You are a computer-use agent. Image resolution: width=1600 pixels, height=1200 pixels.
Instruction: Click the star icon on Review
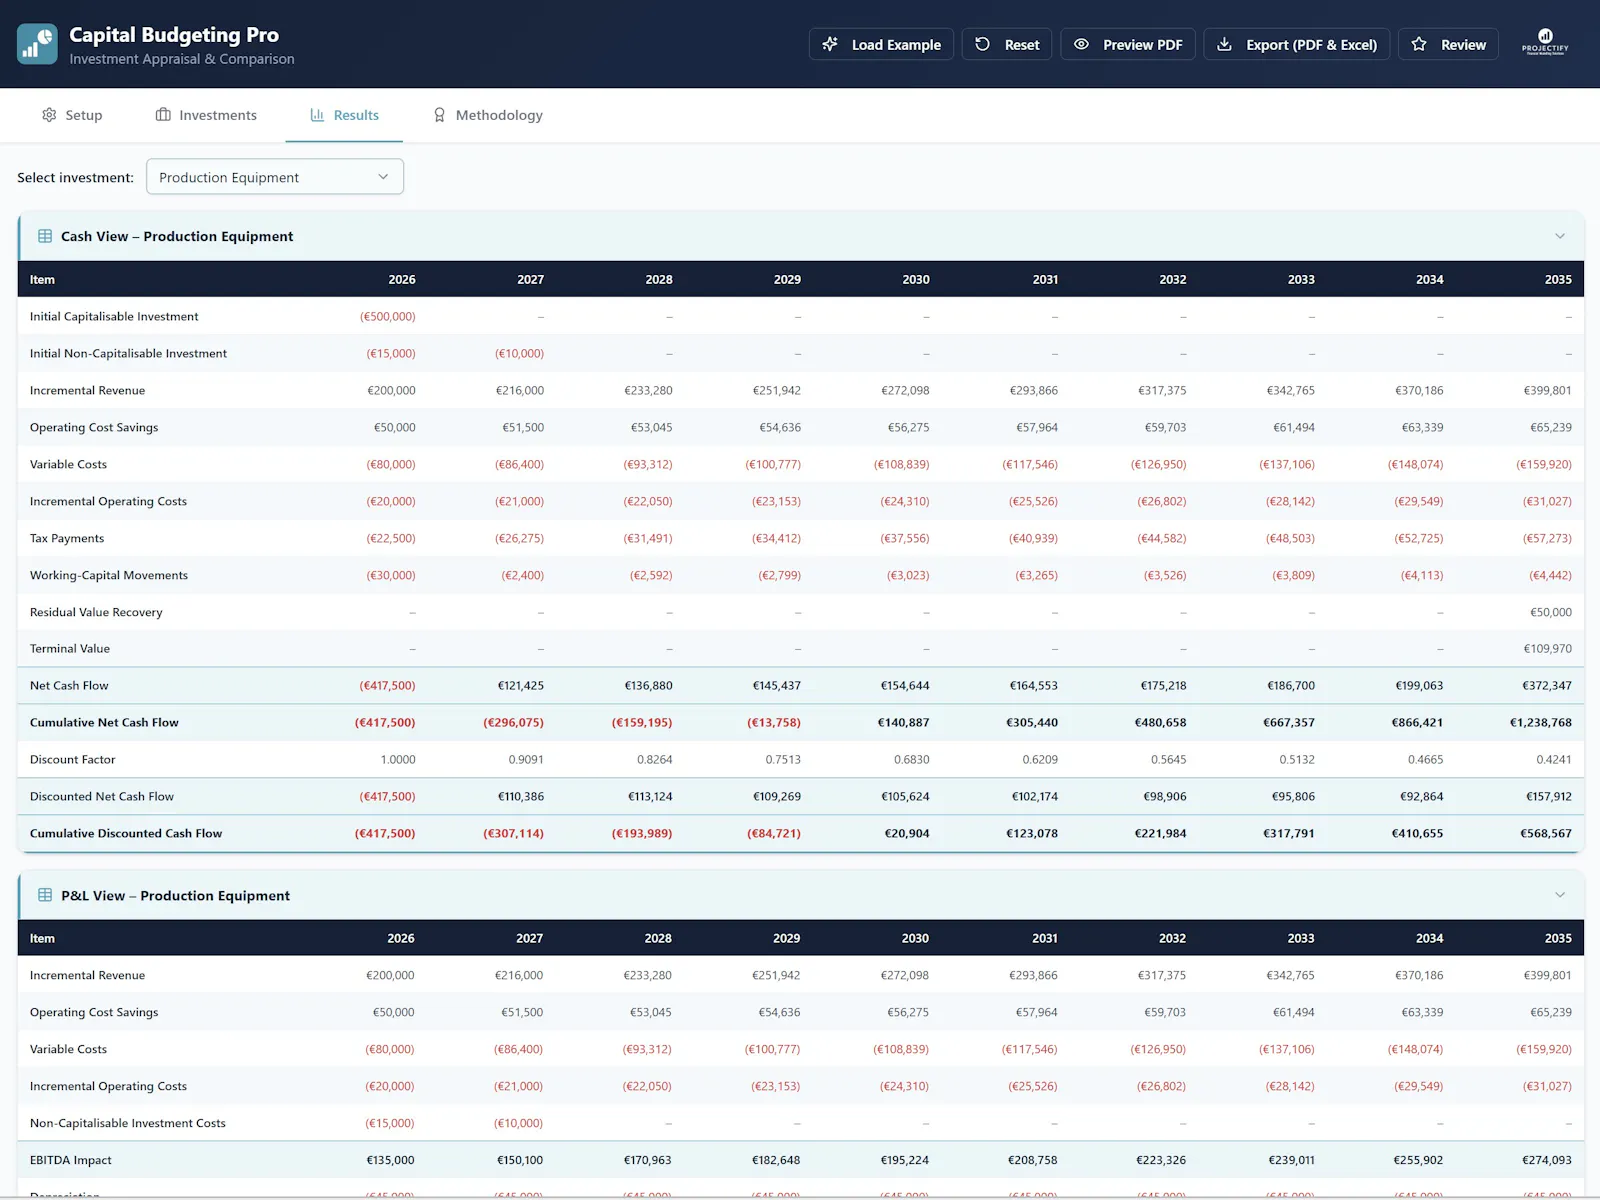point(1419,44)
